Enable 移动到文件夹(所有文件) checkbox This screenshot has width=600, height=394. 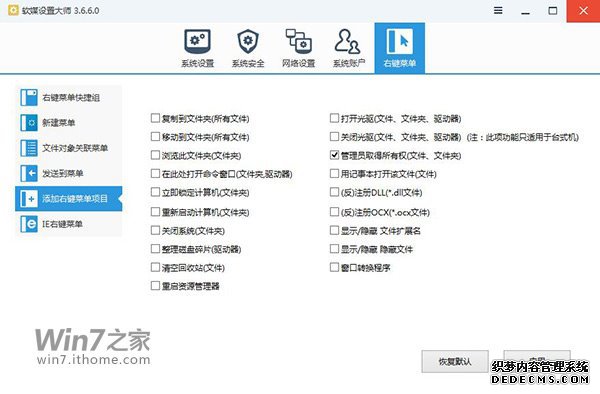point(155,136)
